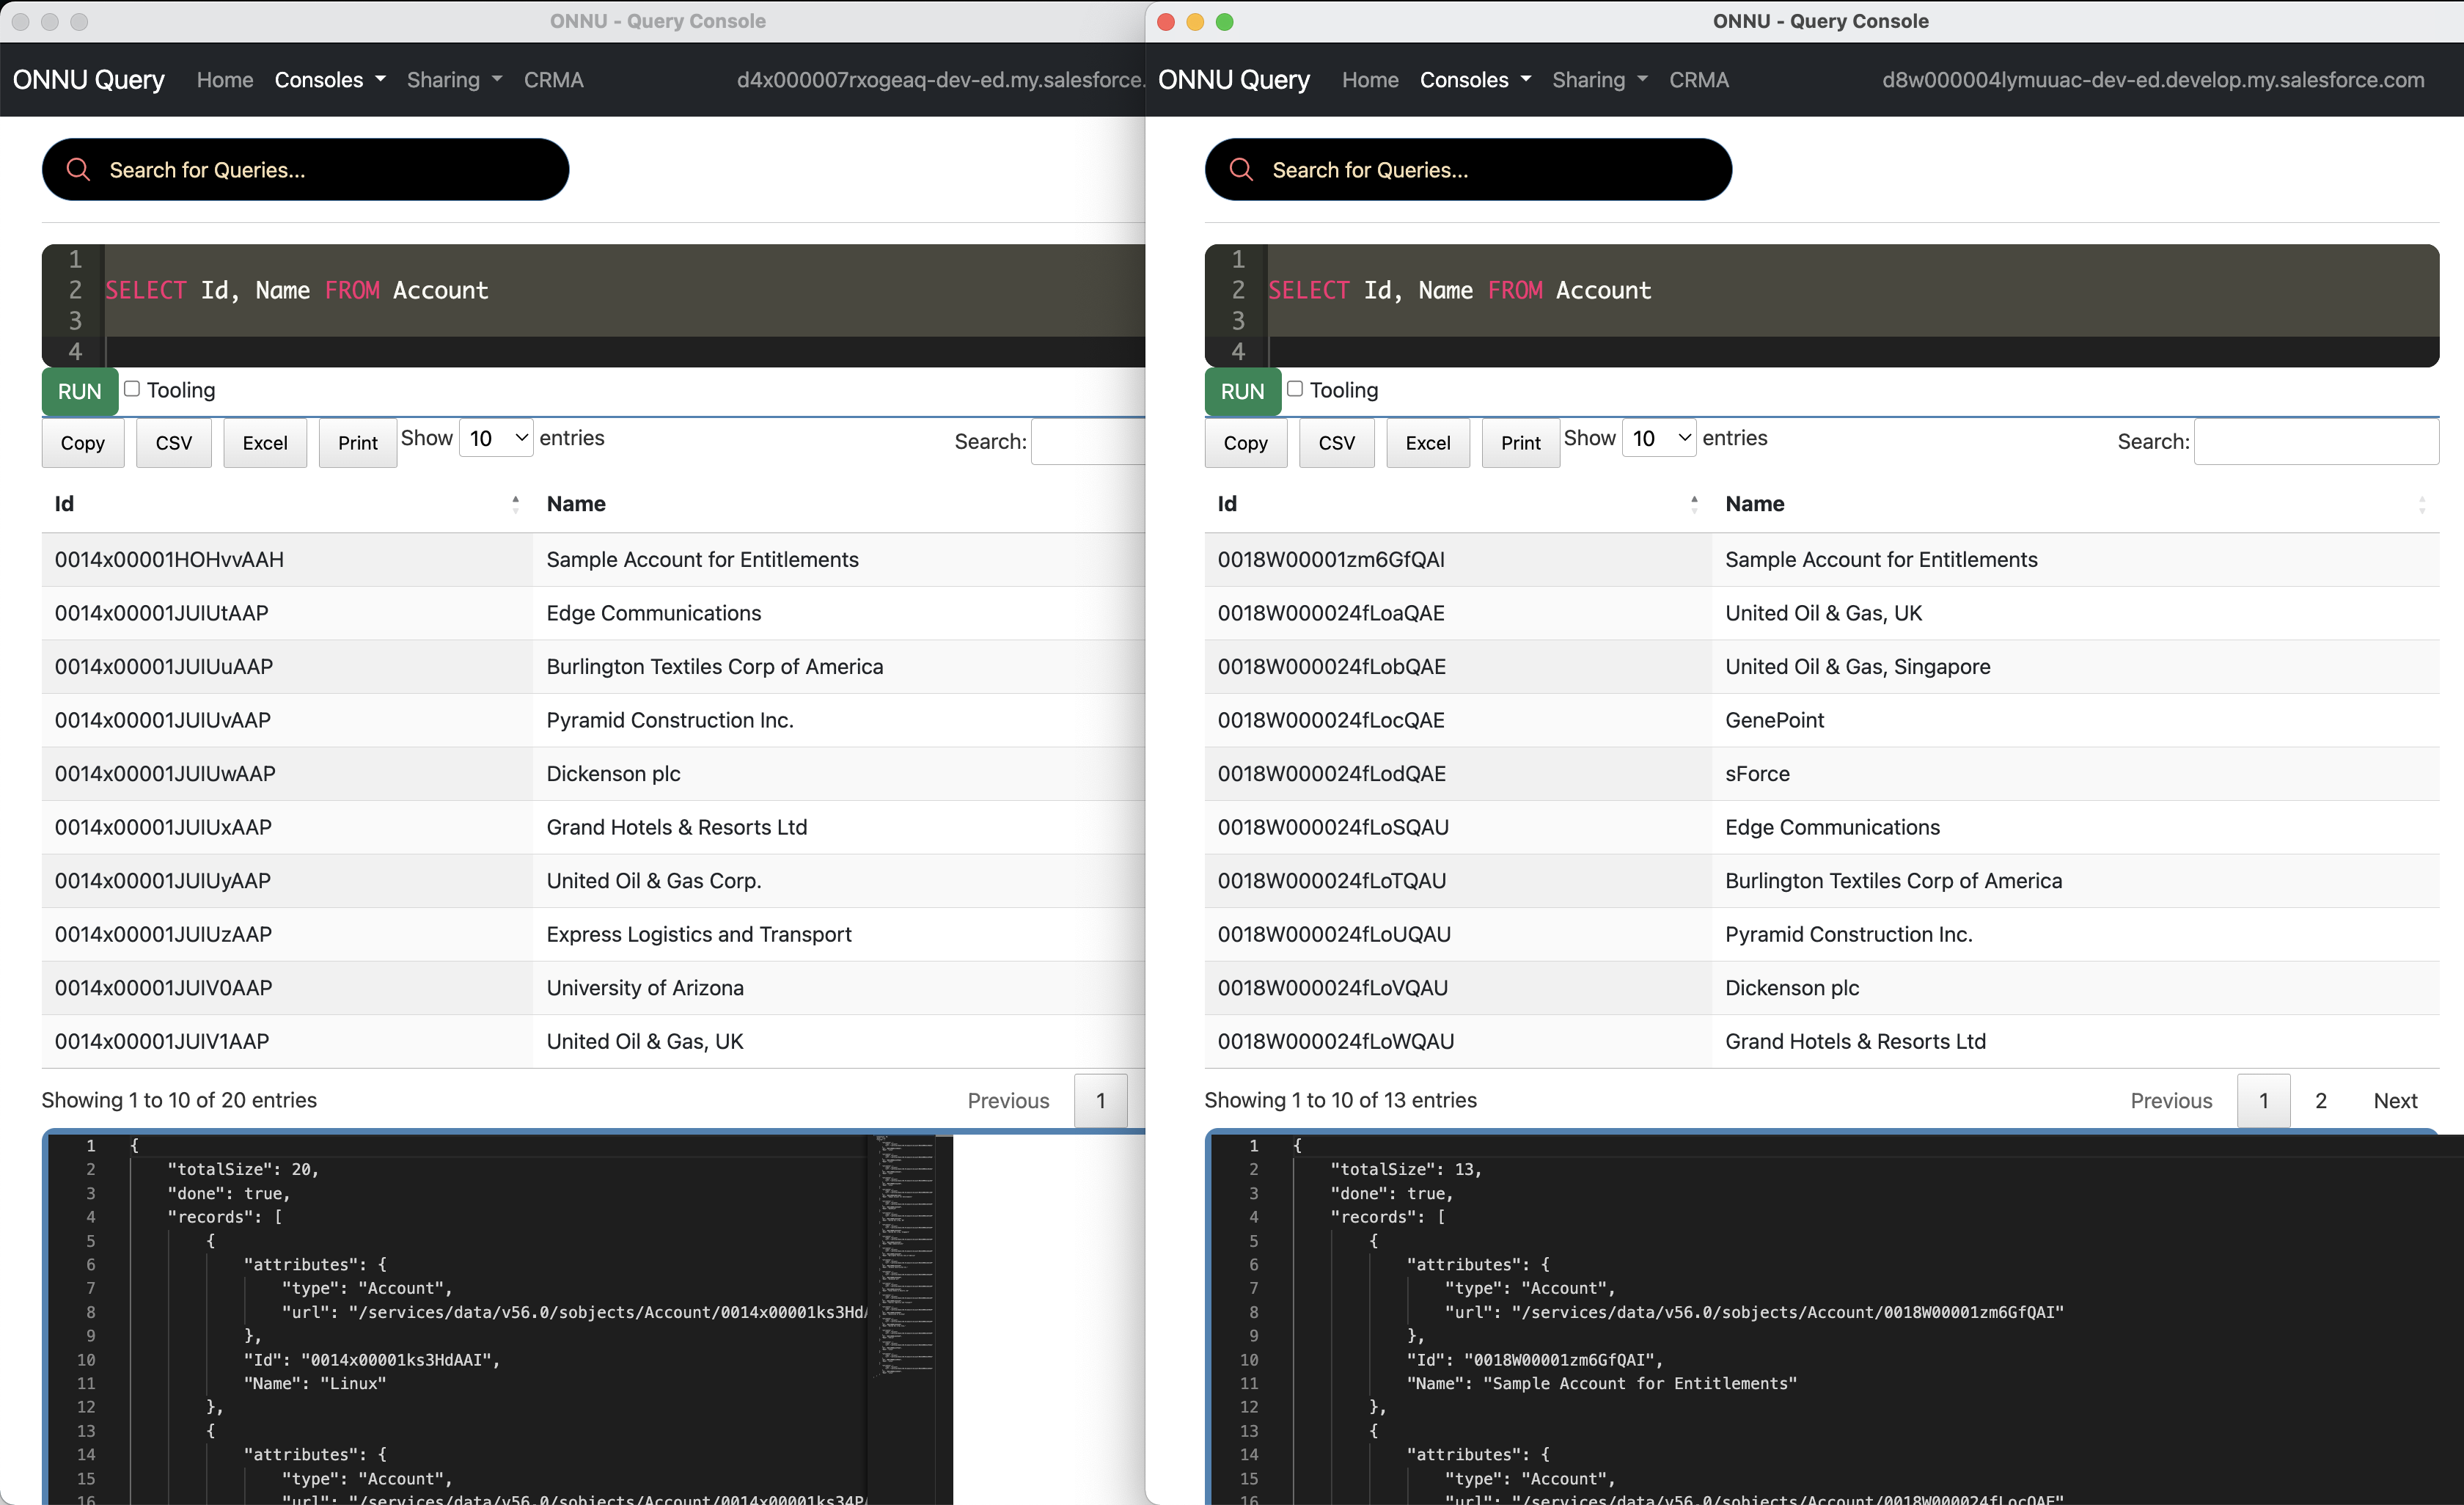Select the Id 0014x00001JUIUtAAP cell

pyautogui.click(x=287, y=613)
